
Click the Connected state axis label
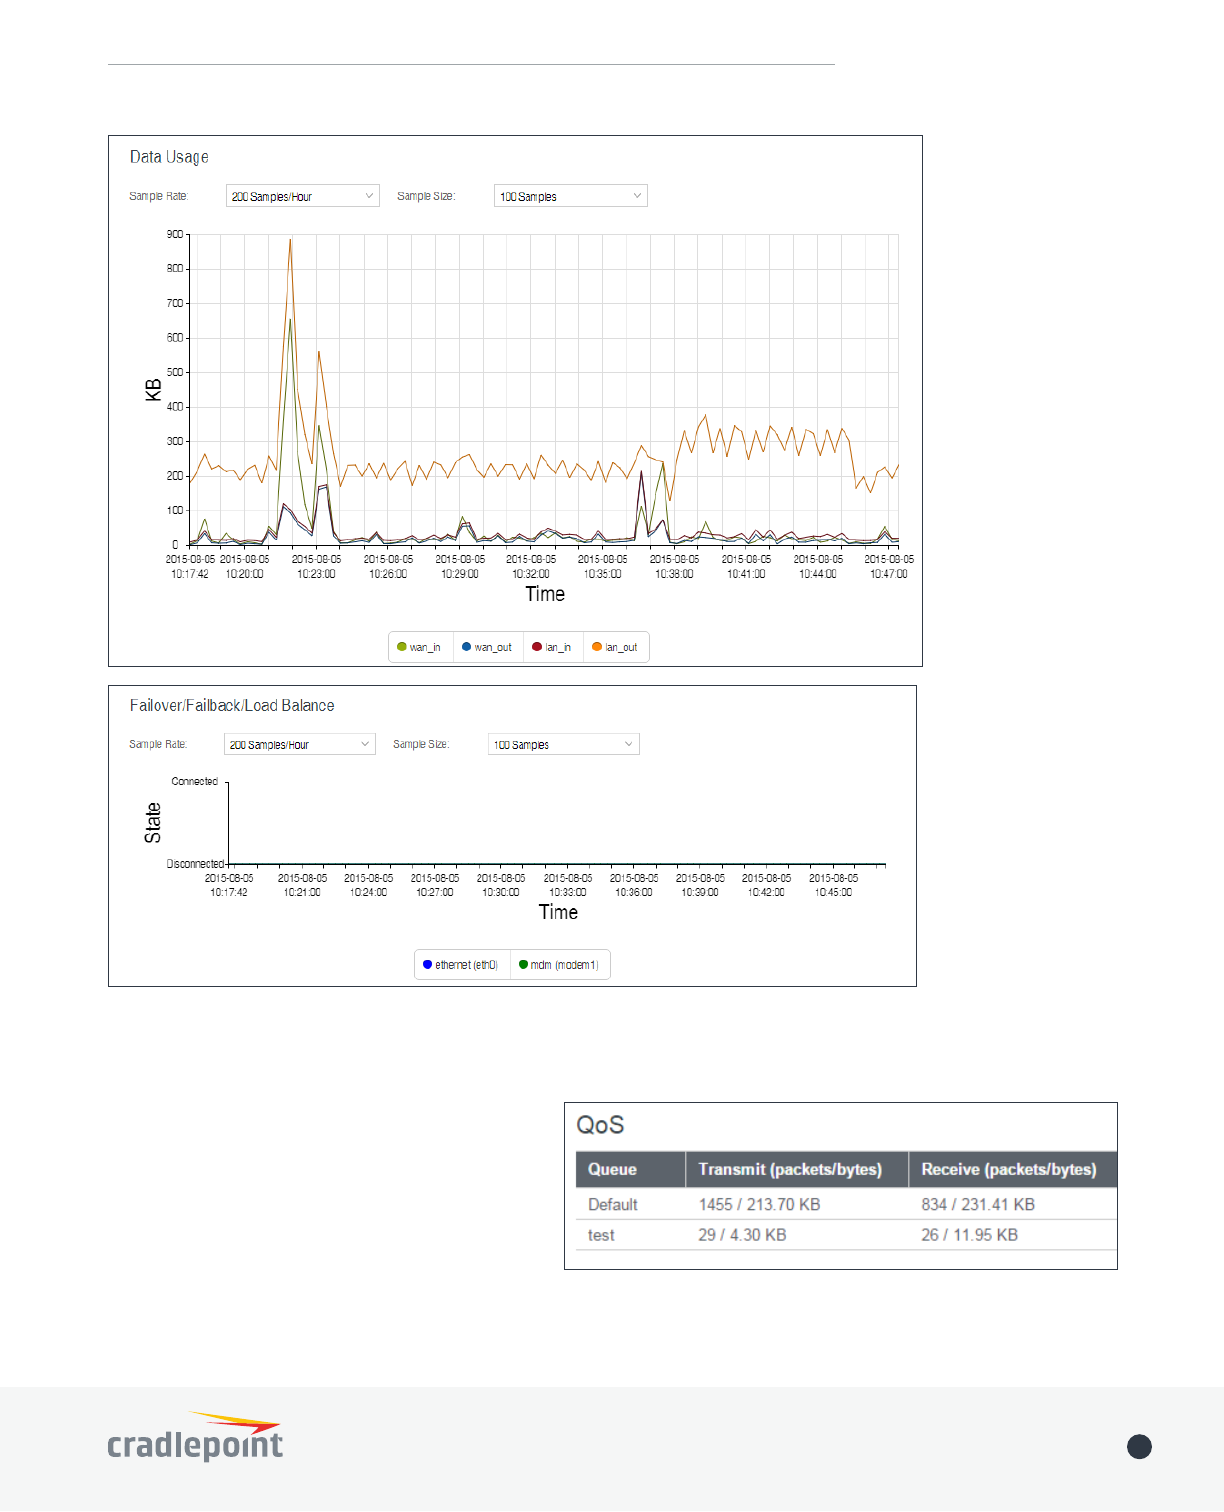tap(195, 781)
